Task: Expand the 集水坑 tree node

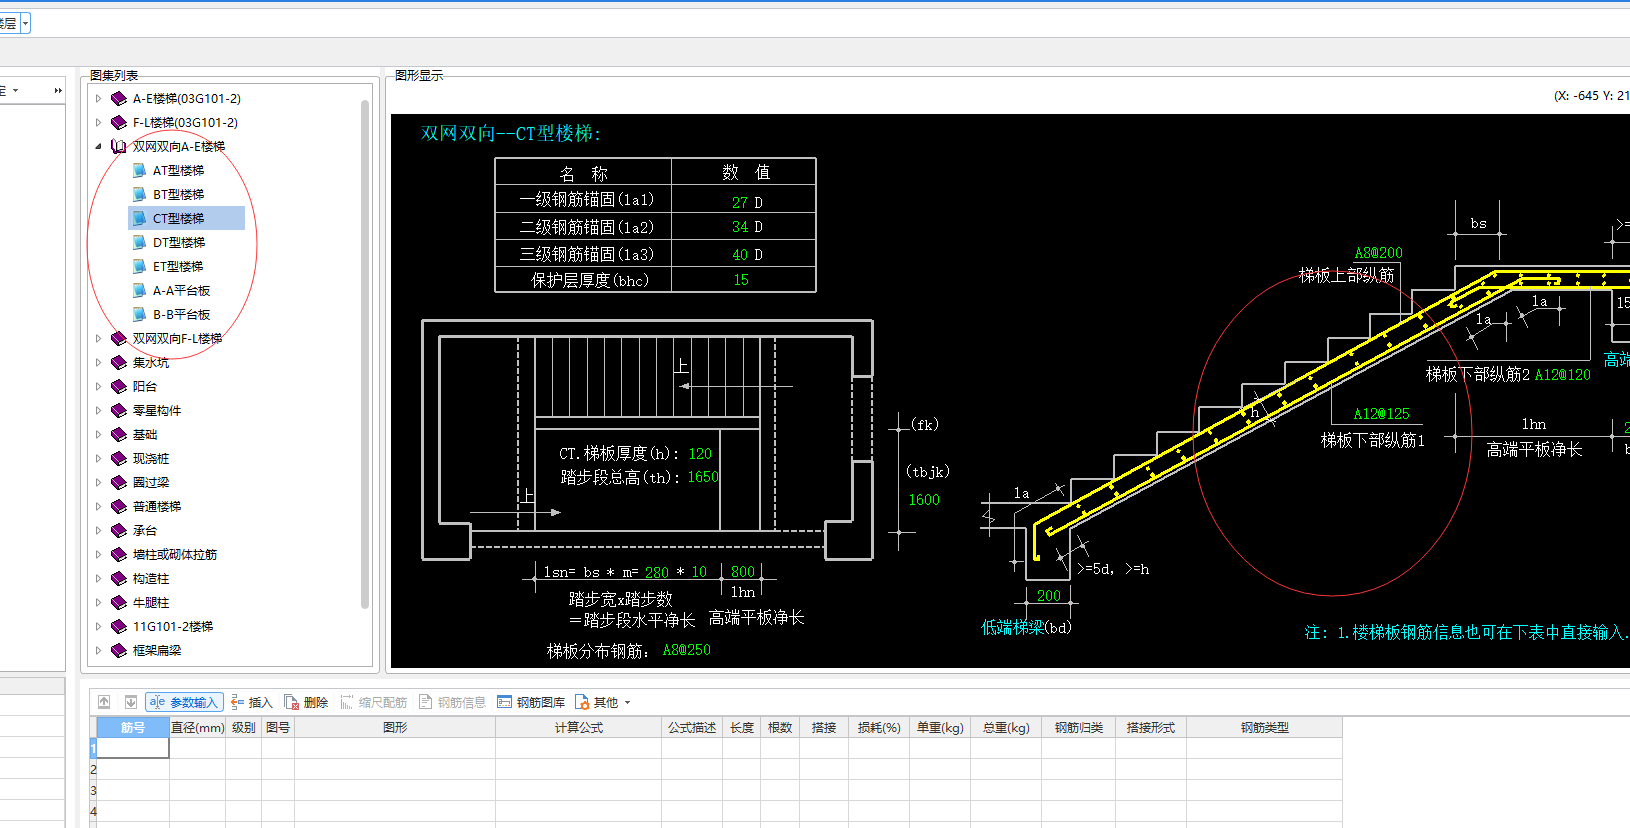Action: pyautogui.click(x=98, y=362)
